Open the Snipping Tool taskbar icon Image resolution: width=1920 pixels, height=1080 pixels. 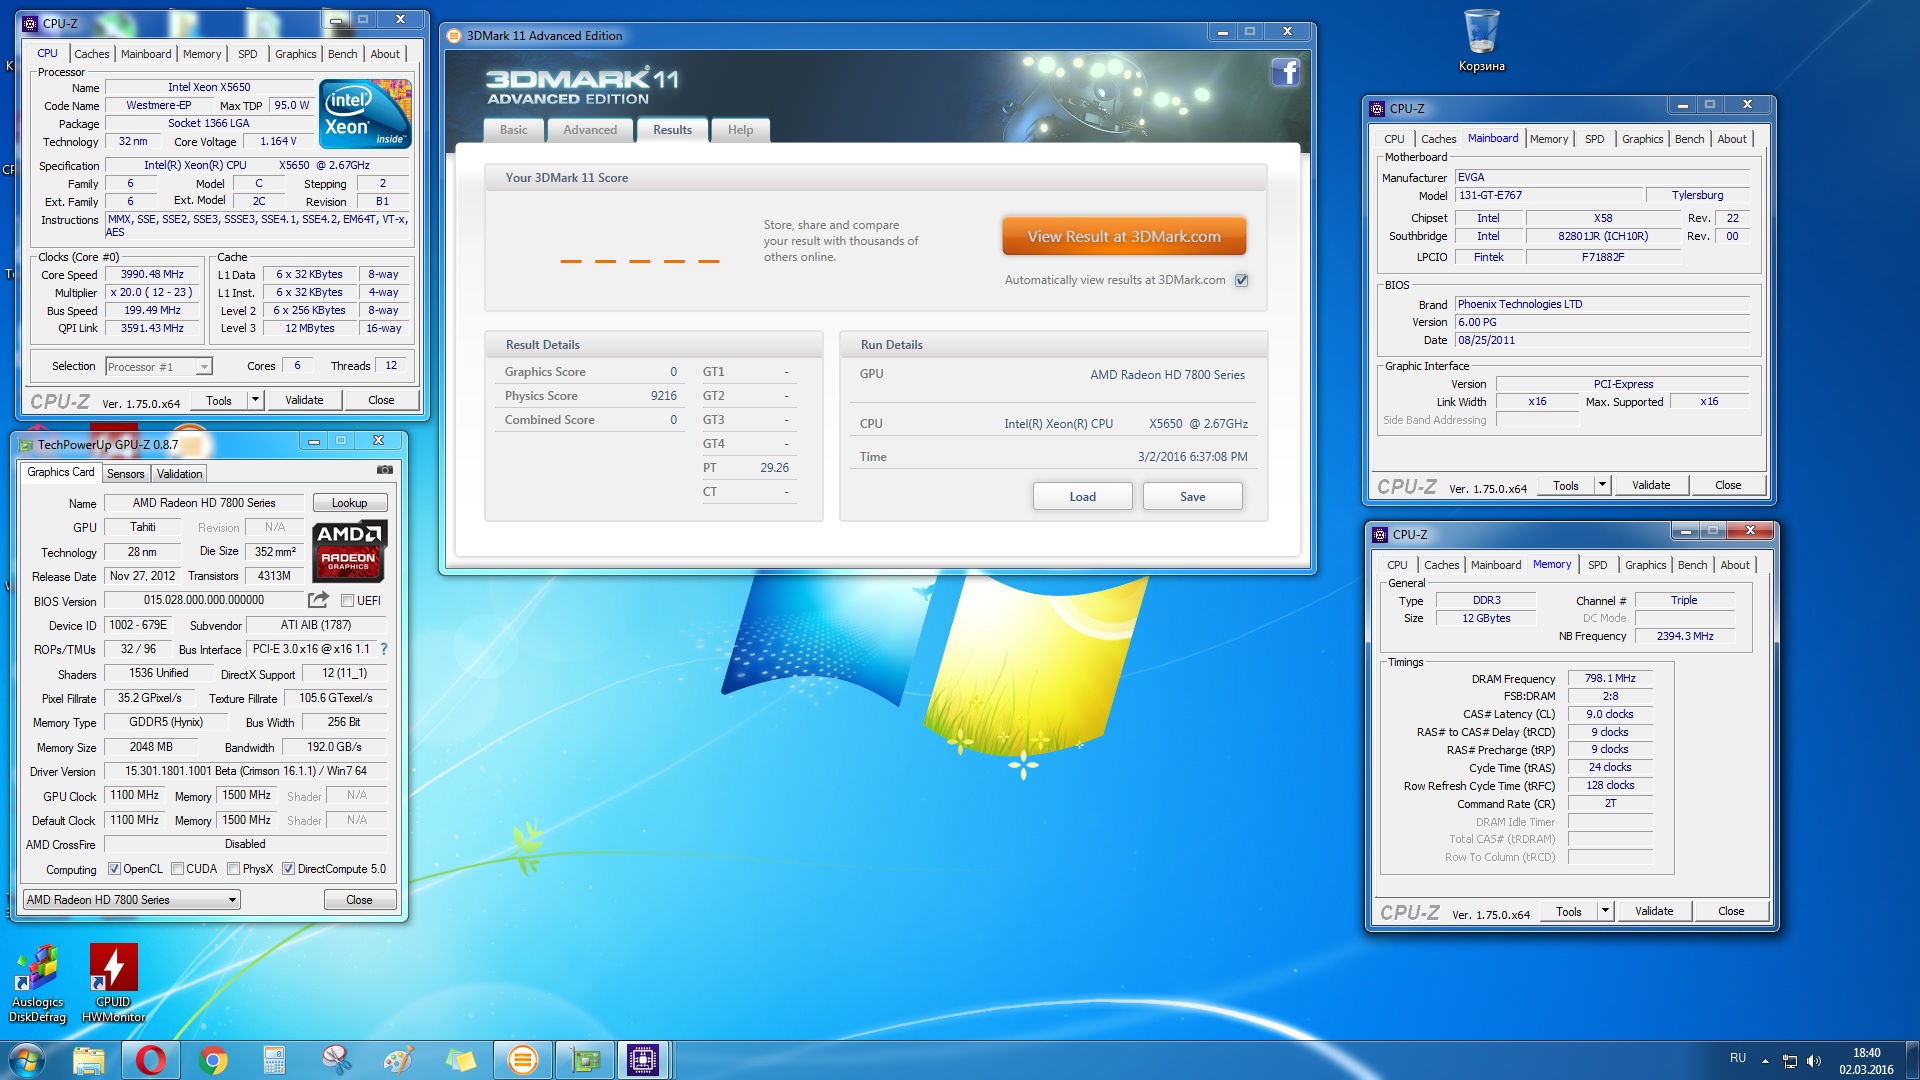pos(336,1060)
